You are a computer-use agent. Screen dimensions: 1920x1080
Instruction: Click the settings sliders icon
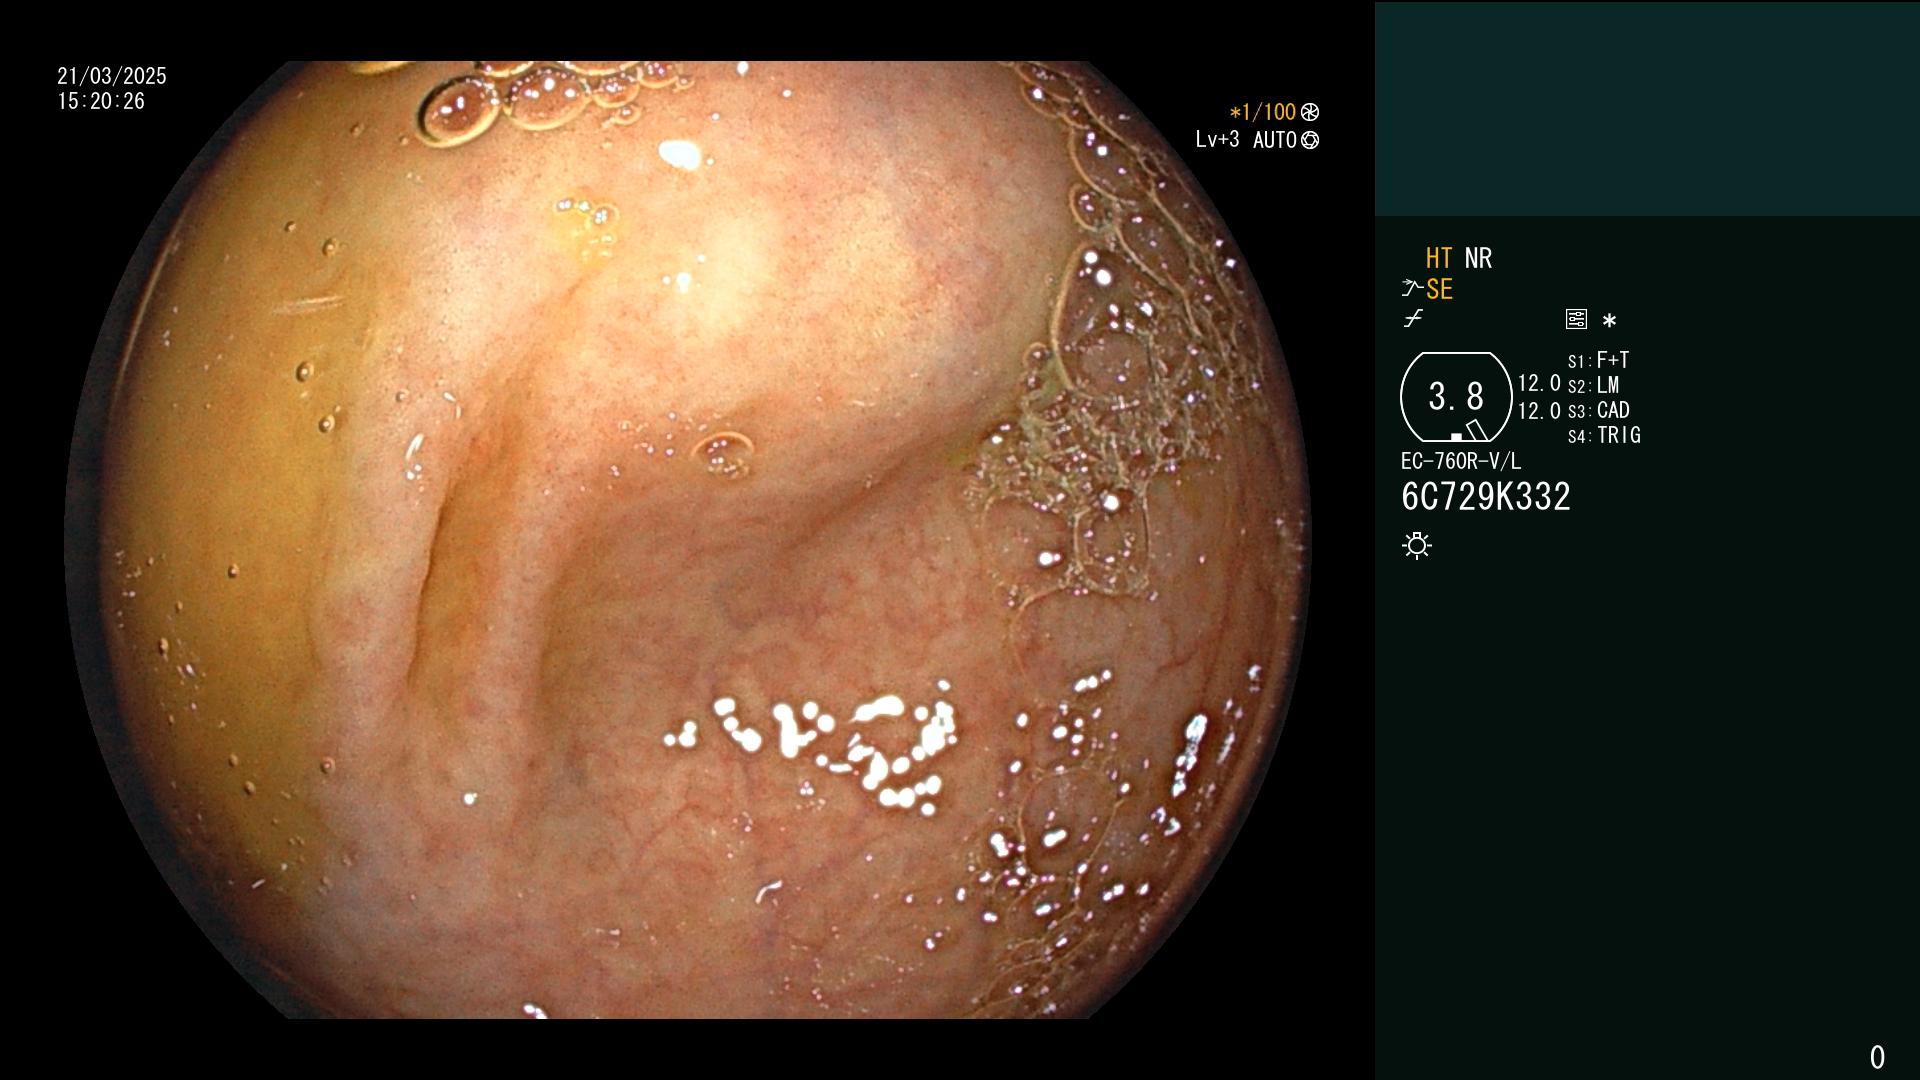(x=1576, y=319)
